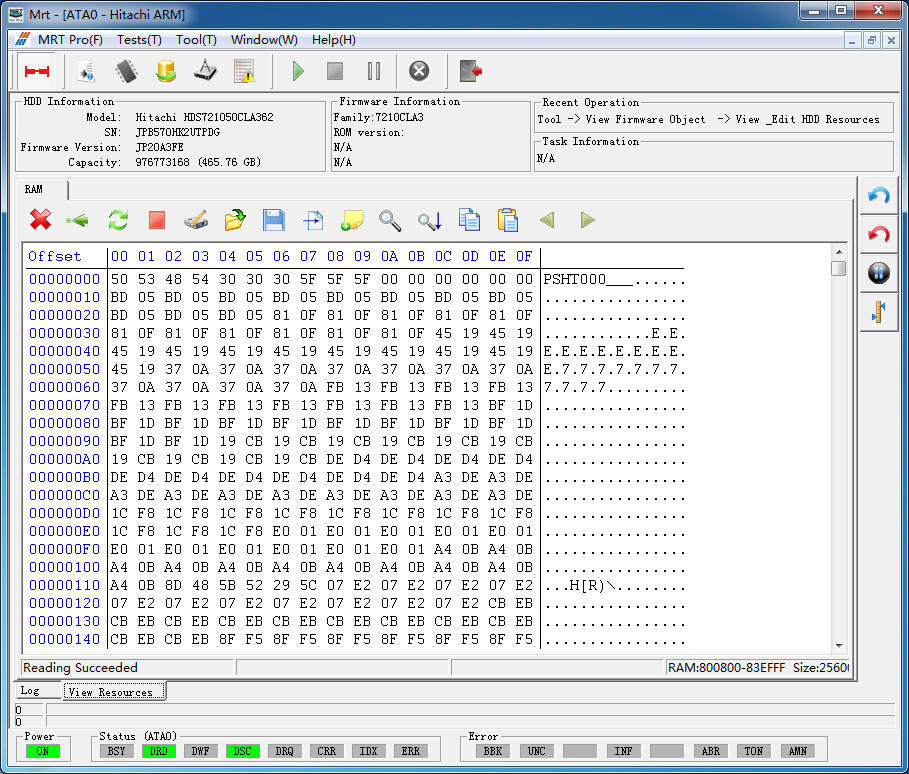The width and height of the screenshot is (909, 774).
Task: Open the Tests(T) menu
Action: tap(139, 40)
